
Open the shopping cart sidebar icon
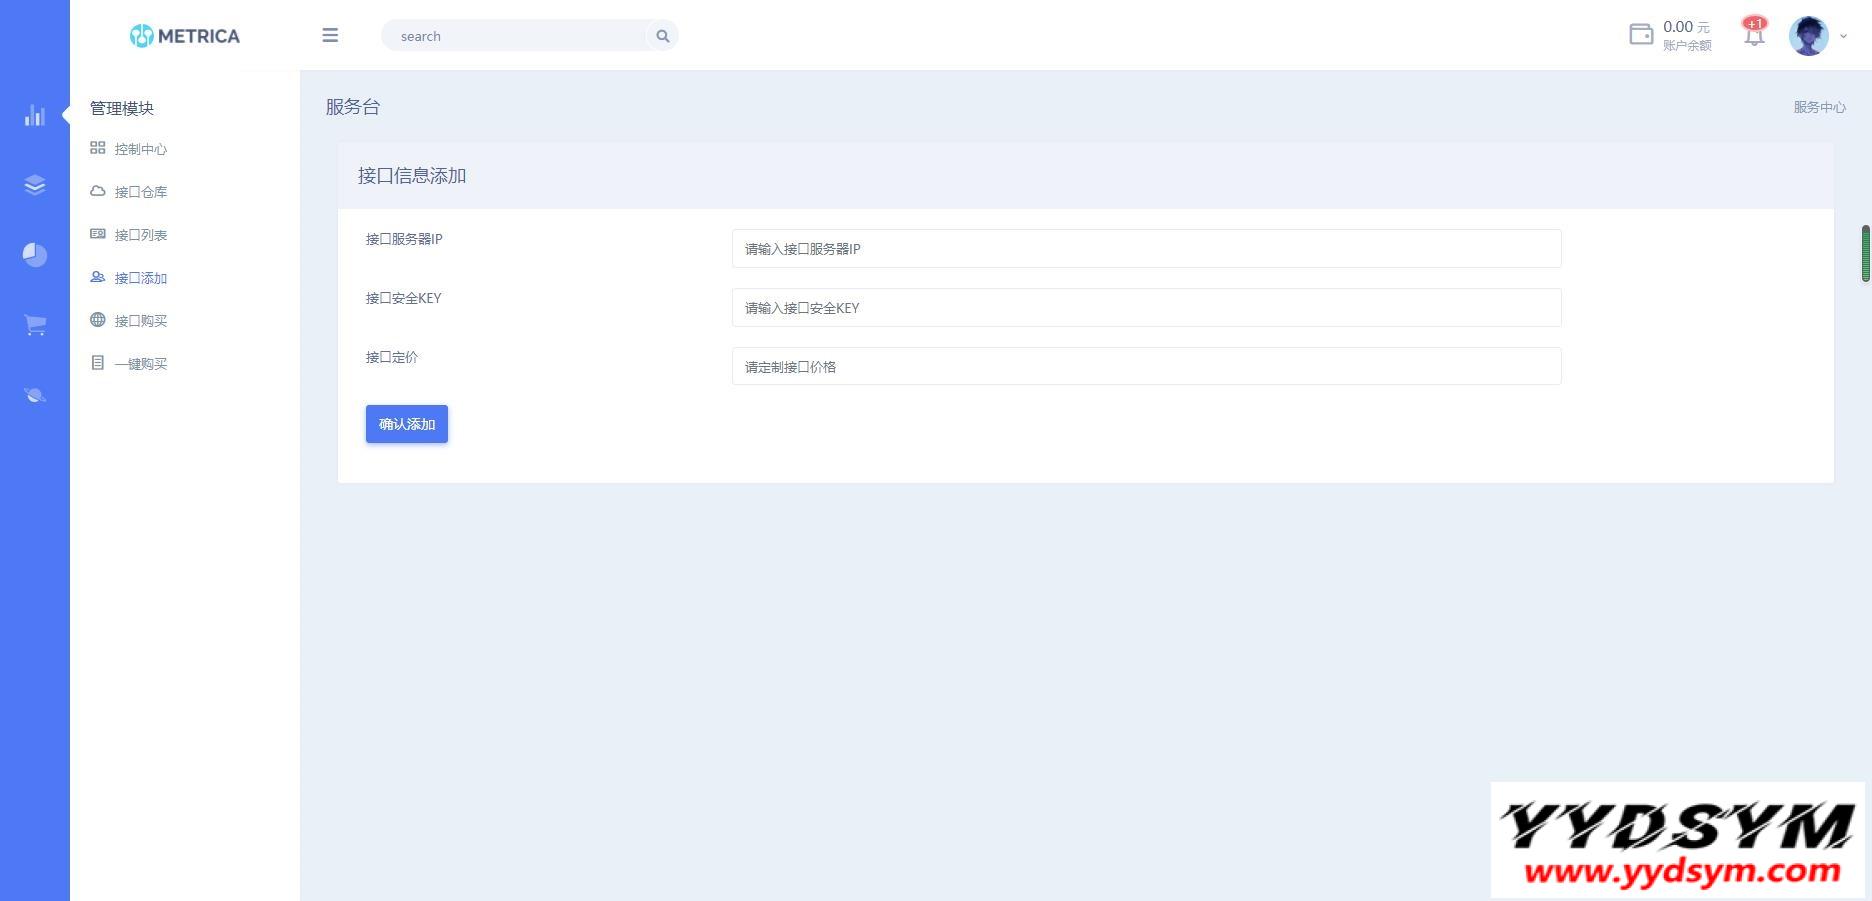pos(35,325)
